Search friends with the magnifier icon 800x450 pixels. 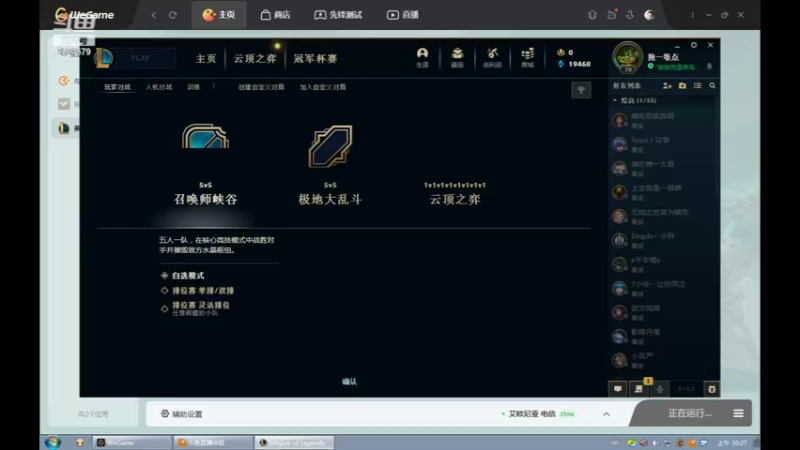pyautogui.click(x=712, y=86)
